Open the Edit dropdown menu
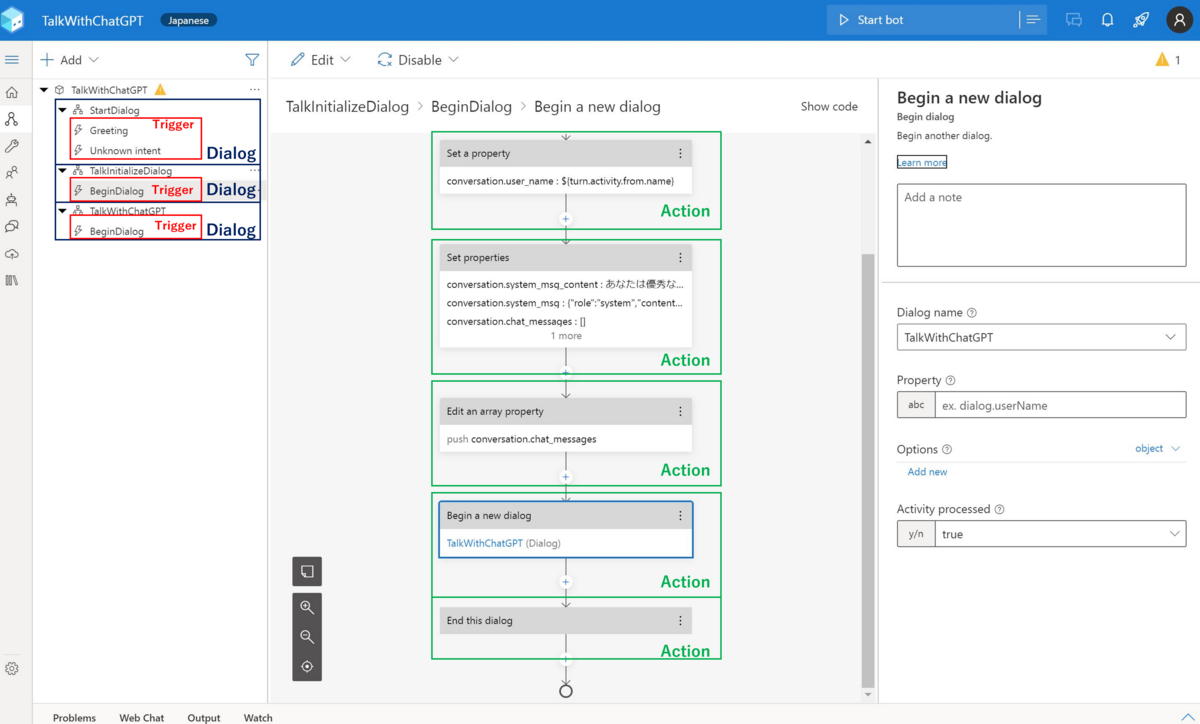Image resolution: width=1200 pixels, height=724 pixels. pyautogui.click(x=321, y=60)
